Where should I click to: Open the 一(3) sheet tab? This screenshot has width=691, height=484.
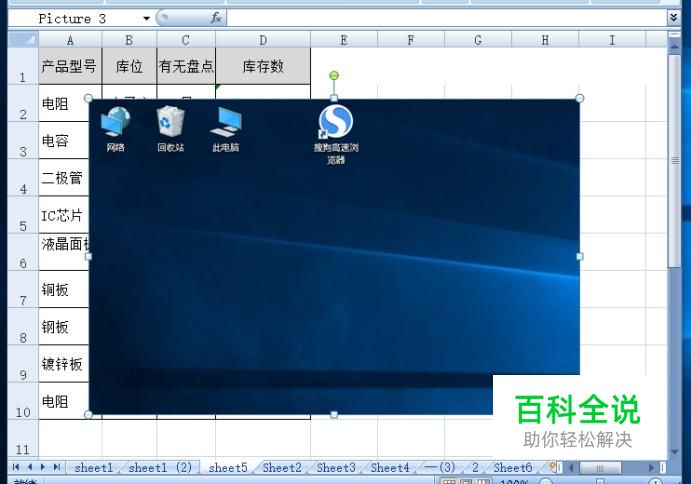440,467
